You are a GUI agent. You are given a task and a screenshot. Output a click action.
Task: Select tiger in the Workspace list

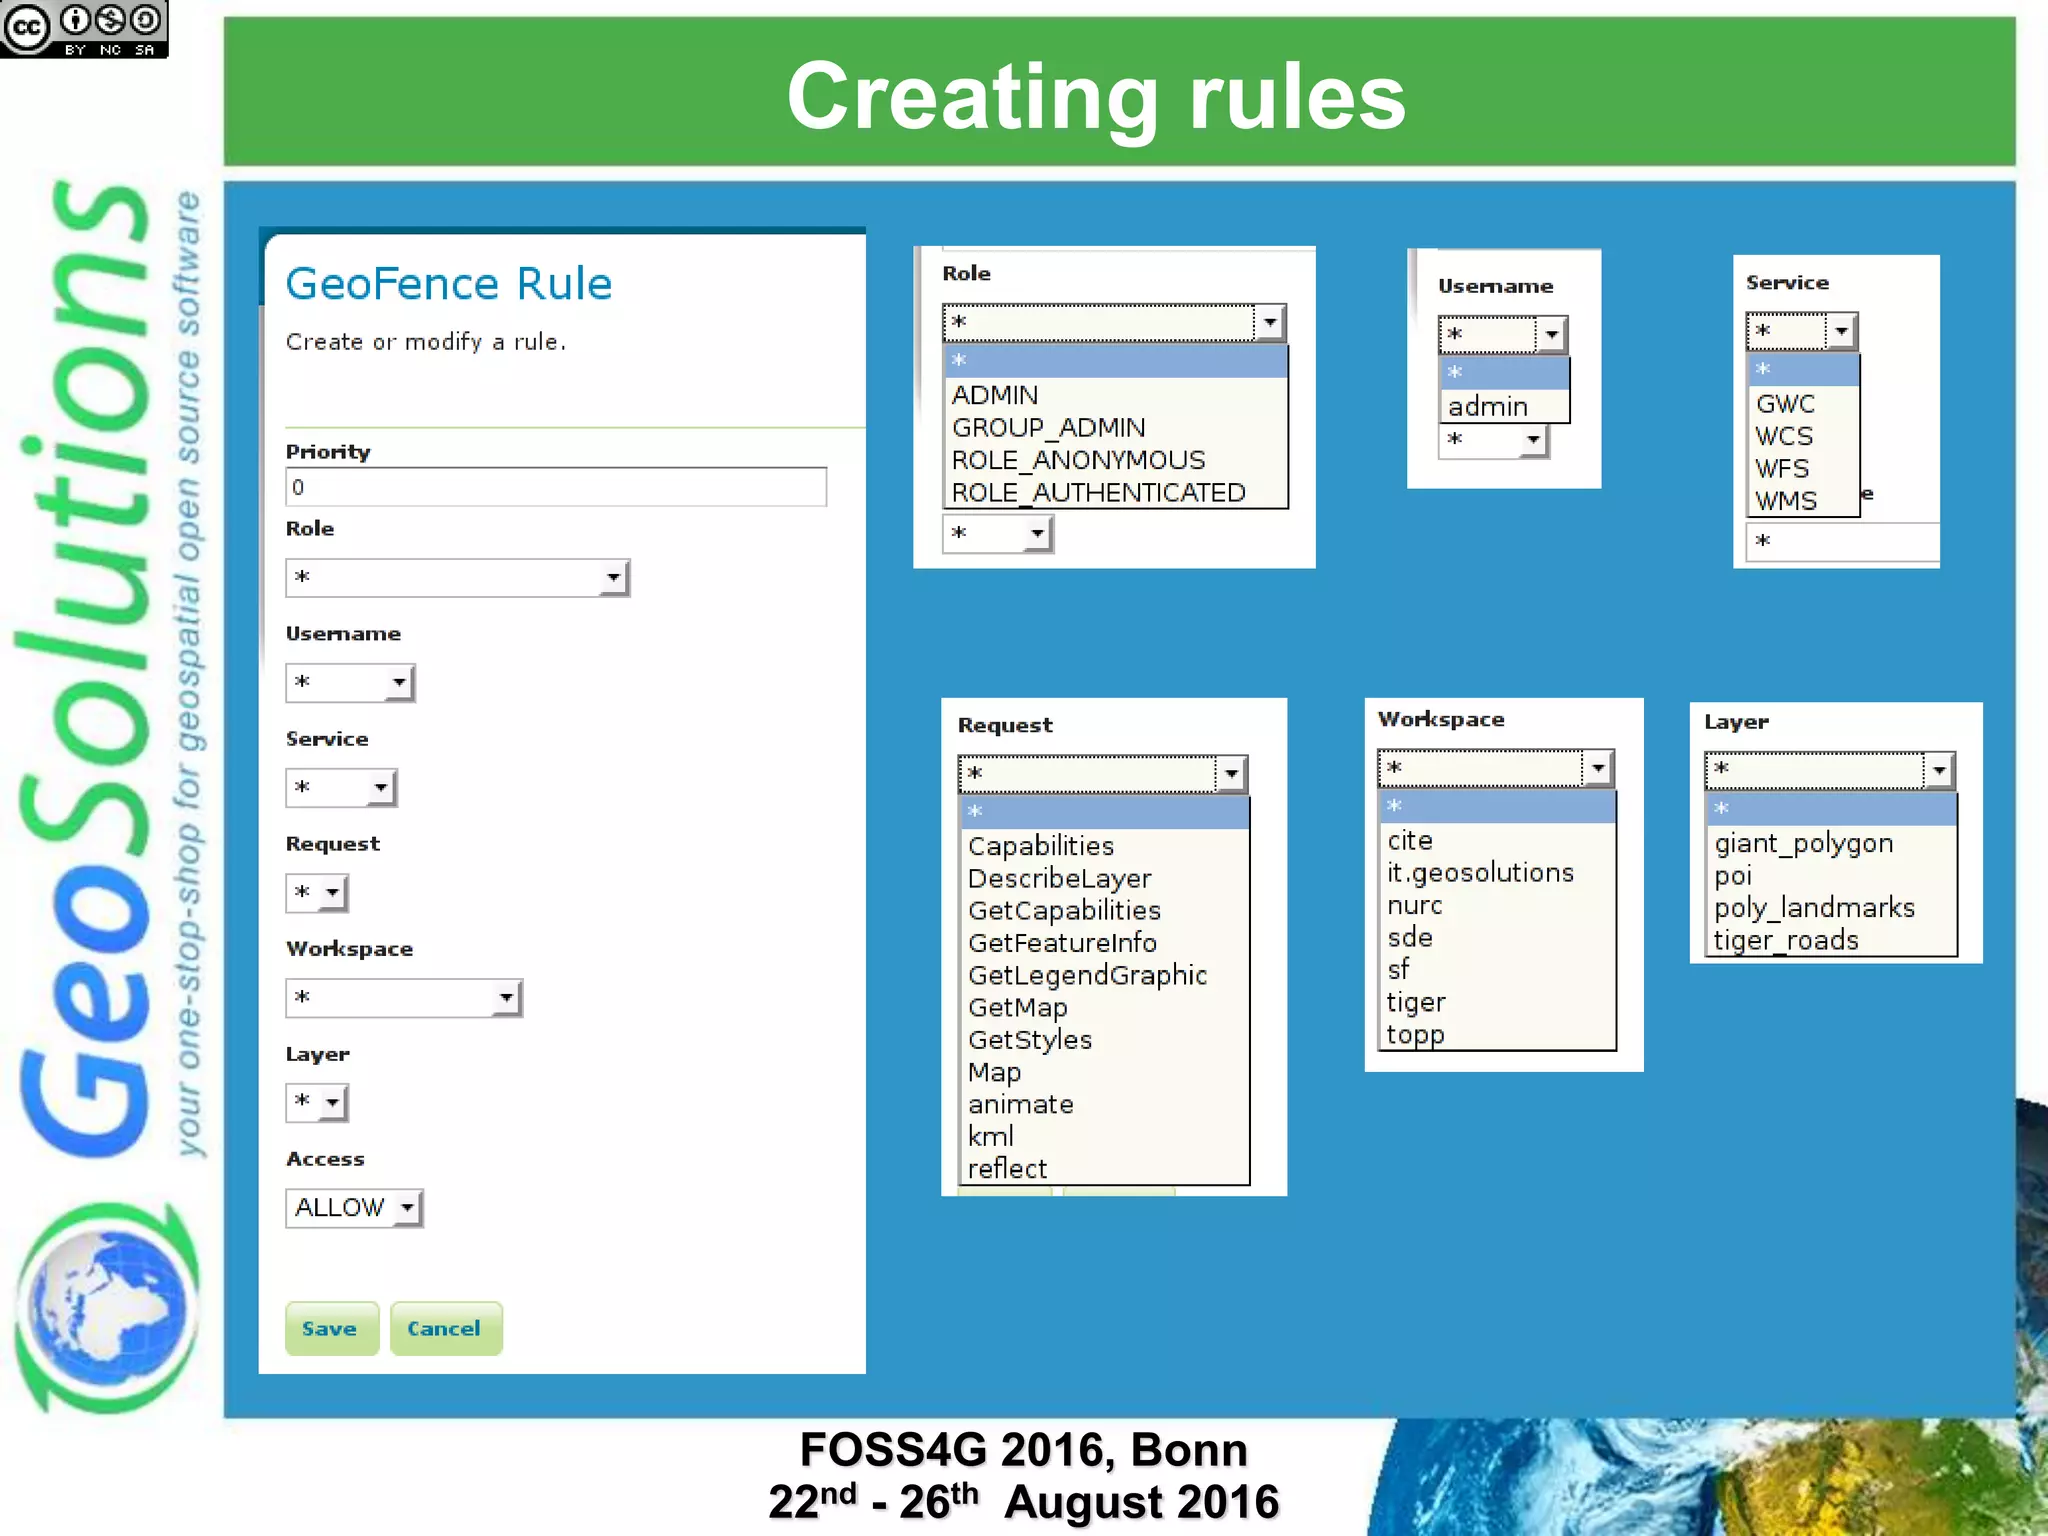(x=1497, y=1002)
